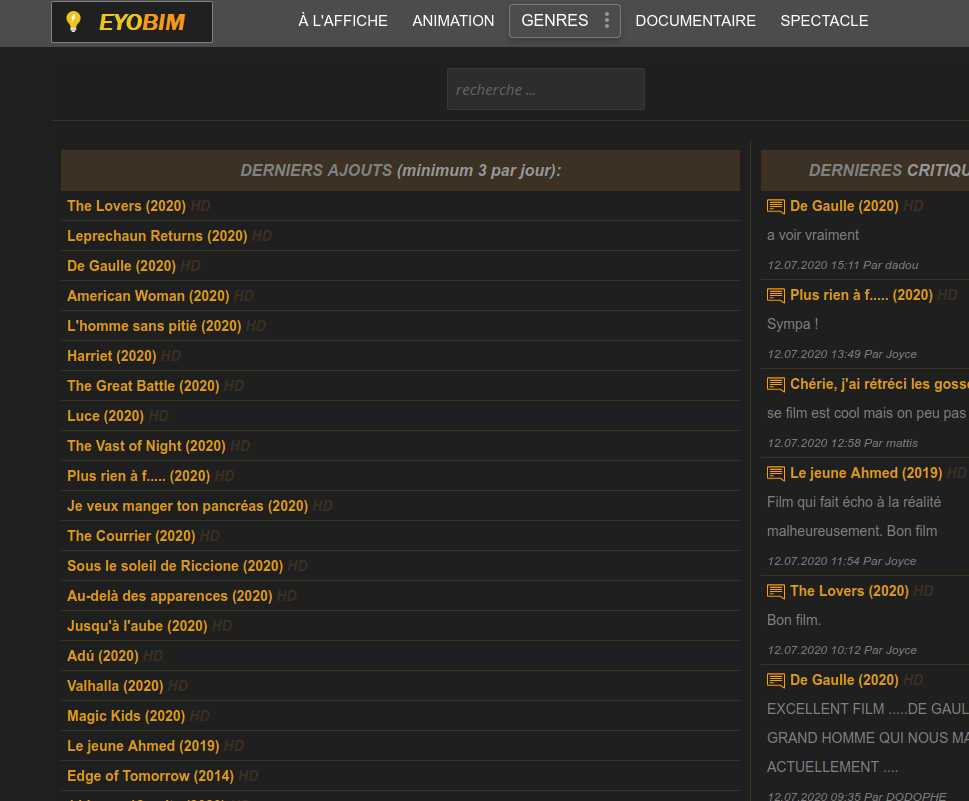This screenshot has height=801, width=969.
Task: Open Edge of Tomorrow (2014)
Action: [x=150, y=776]
